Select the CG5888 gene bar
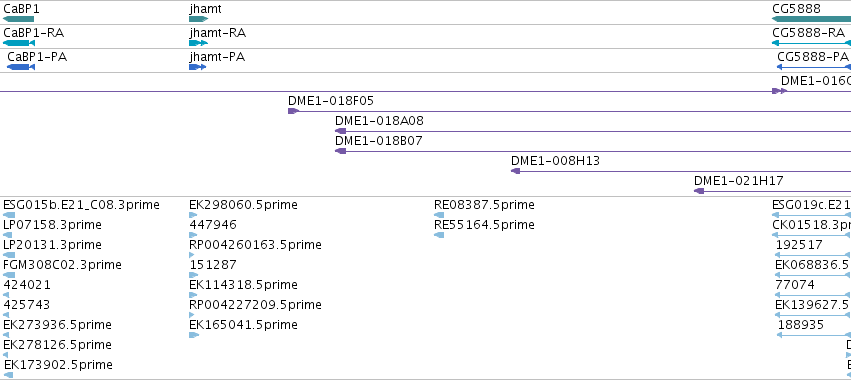The width and height of the screenshot is (851, 380). tap(811, 19)
